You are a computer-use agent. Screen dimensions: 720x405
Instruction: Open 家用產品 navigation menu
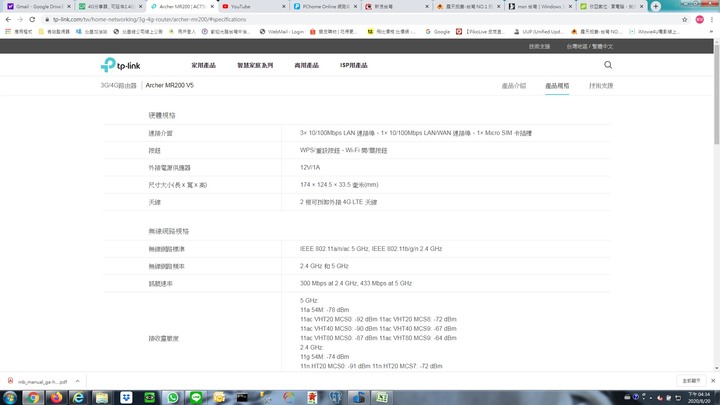pos(203,65)
